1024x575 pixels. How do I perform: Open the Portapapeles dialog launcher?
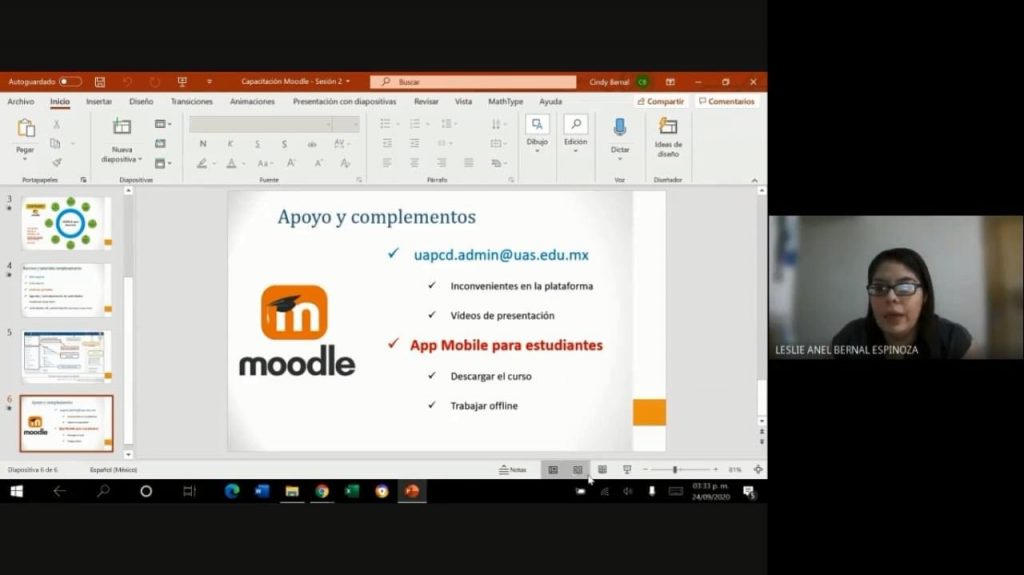84,180
